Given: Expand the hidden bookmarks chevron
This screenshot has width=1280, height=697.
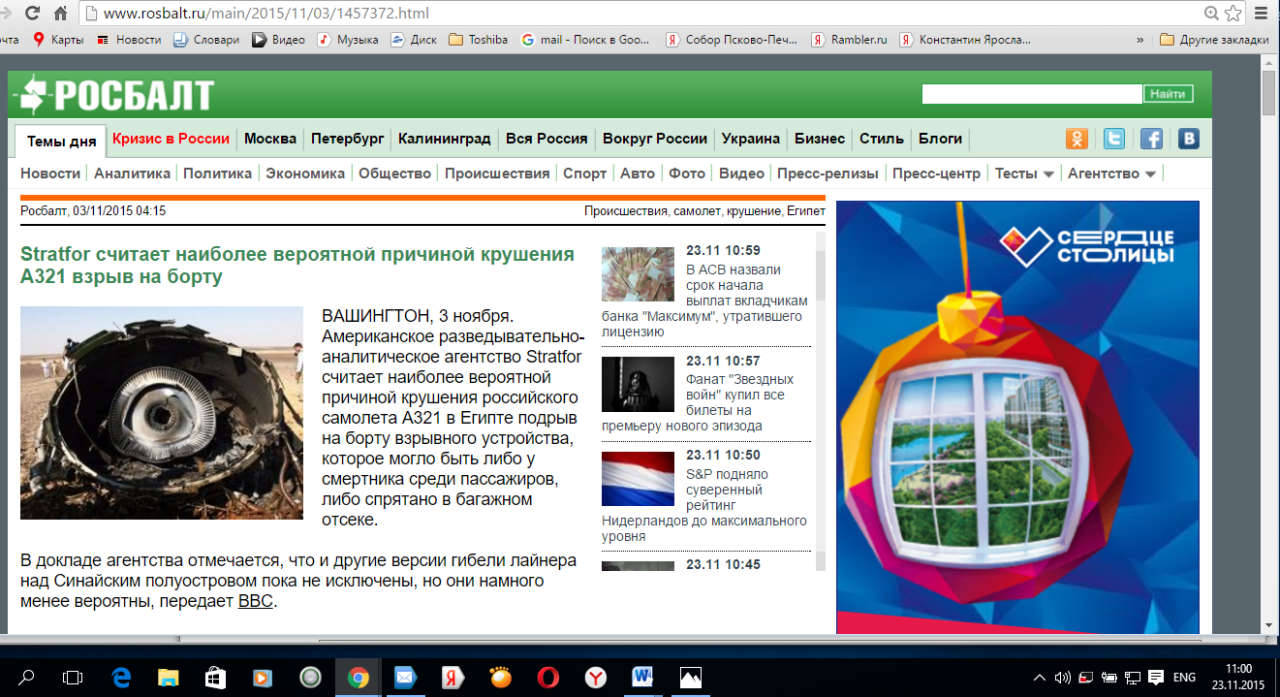Looking at the screenshot, I should pyautogui.click(x=1140, y=40).
